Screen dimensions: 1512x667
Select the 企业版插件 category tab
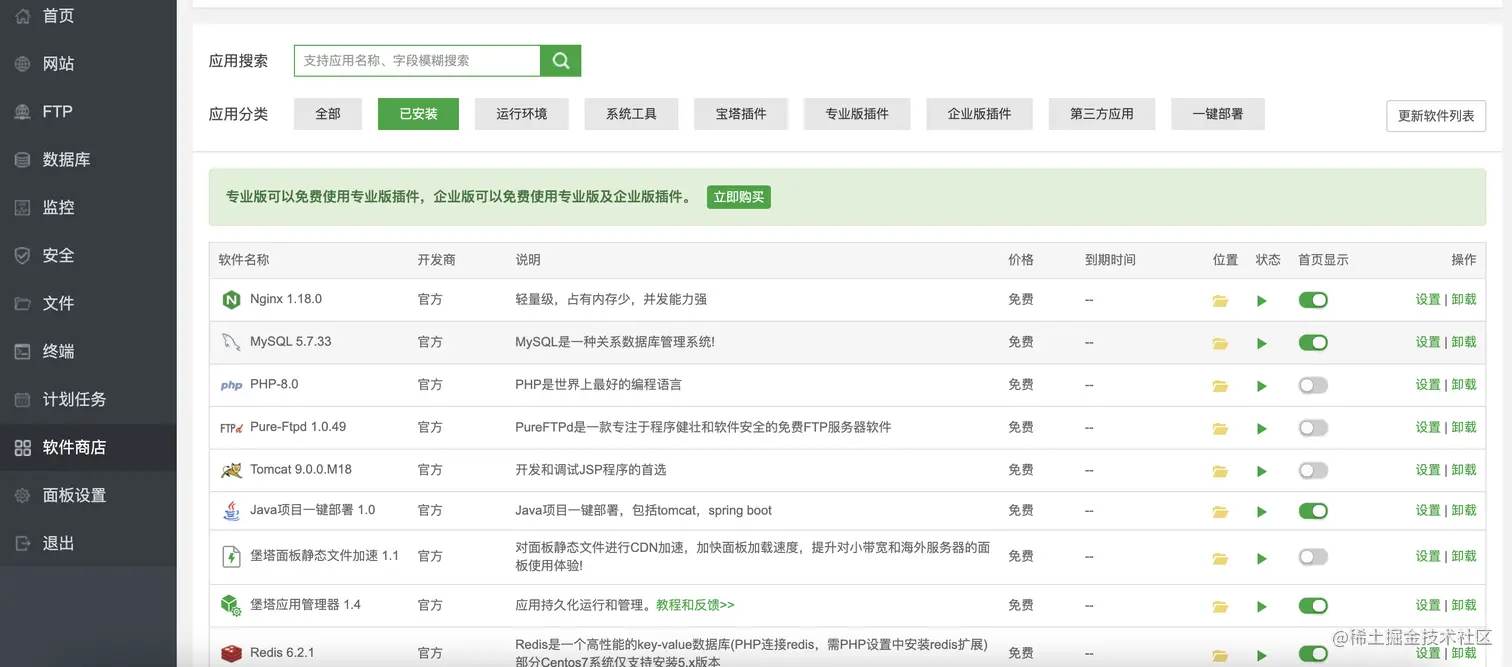click(x=980, y=114)
